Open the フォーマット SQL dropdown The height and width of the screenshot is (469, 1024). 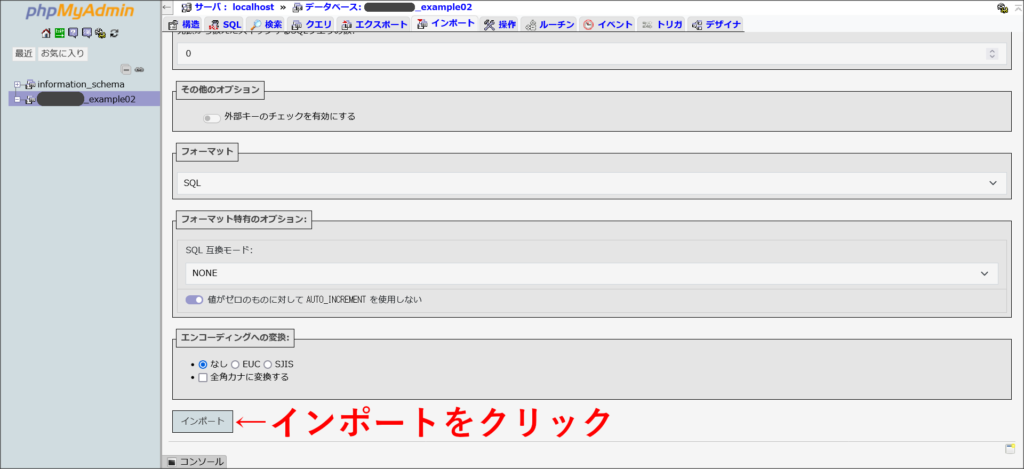click(x=591, y=183)
